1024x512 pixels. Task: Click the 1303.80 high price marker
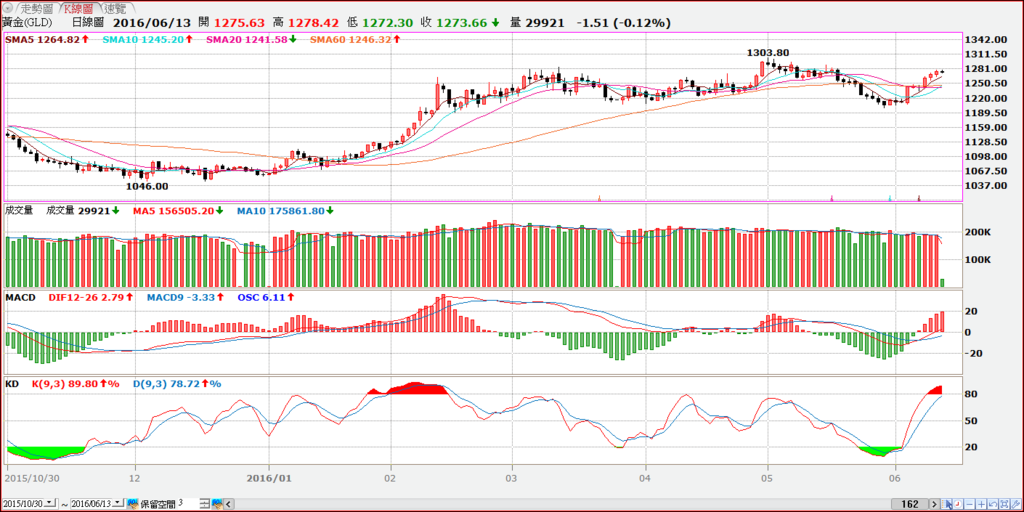point(770,52)
